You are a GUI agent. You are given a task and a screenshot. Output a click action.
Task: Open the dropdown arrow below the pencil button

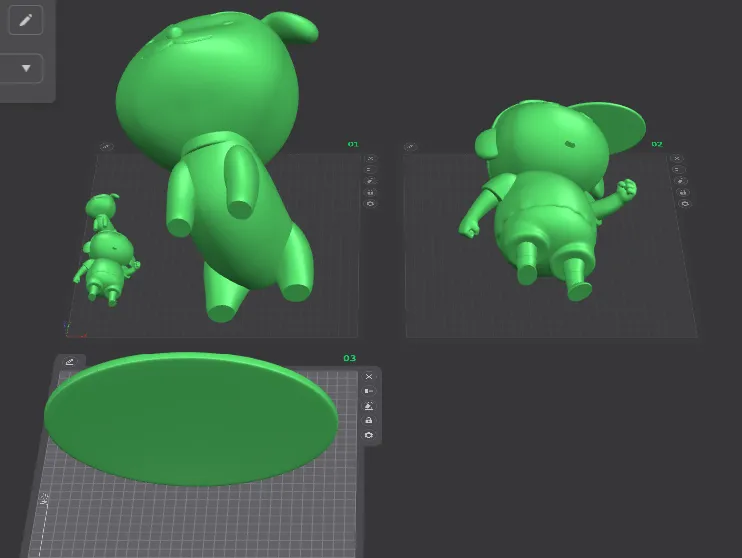26,68
